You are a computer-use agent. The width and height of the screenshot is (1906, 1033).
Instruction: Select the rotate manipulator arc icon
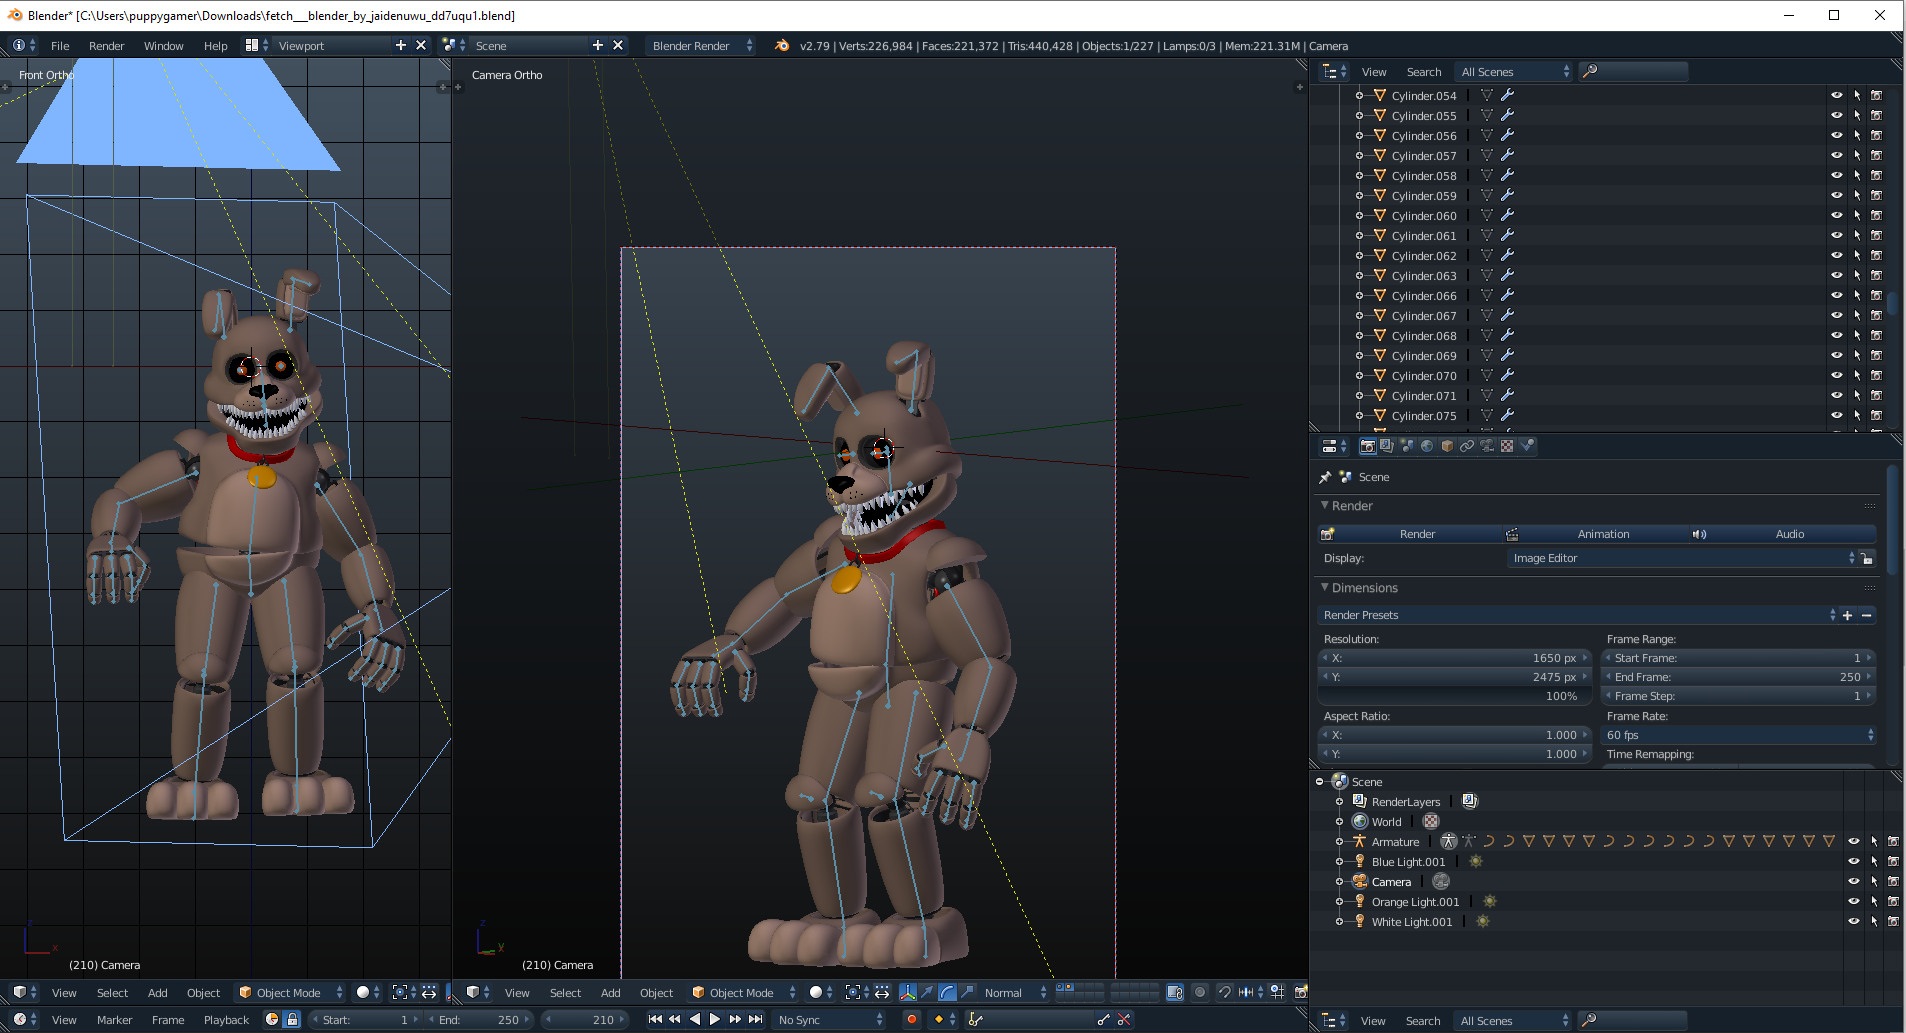(947, 992)
